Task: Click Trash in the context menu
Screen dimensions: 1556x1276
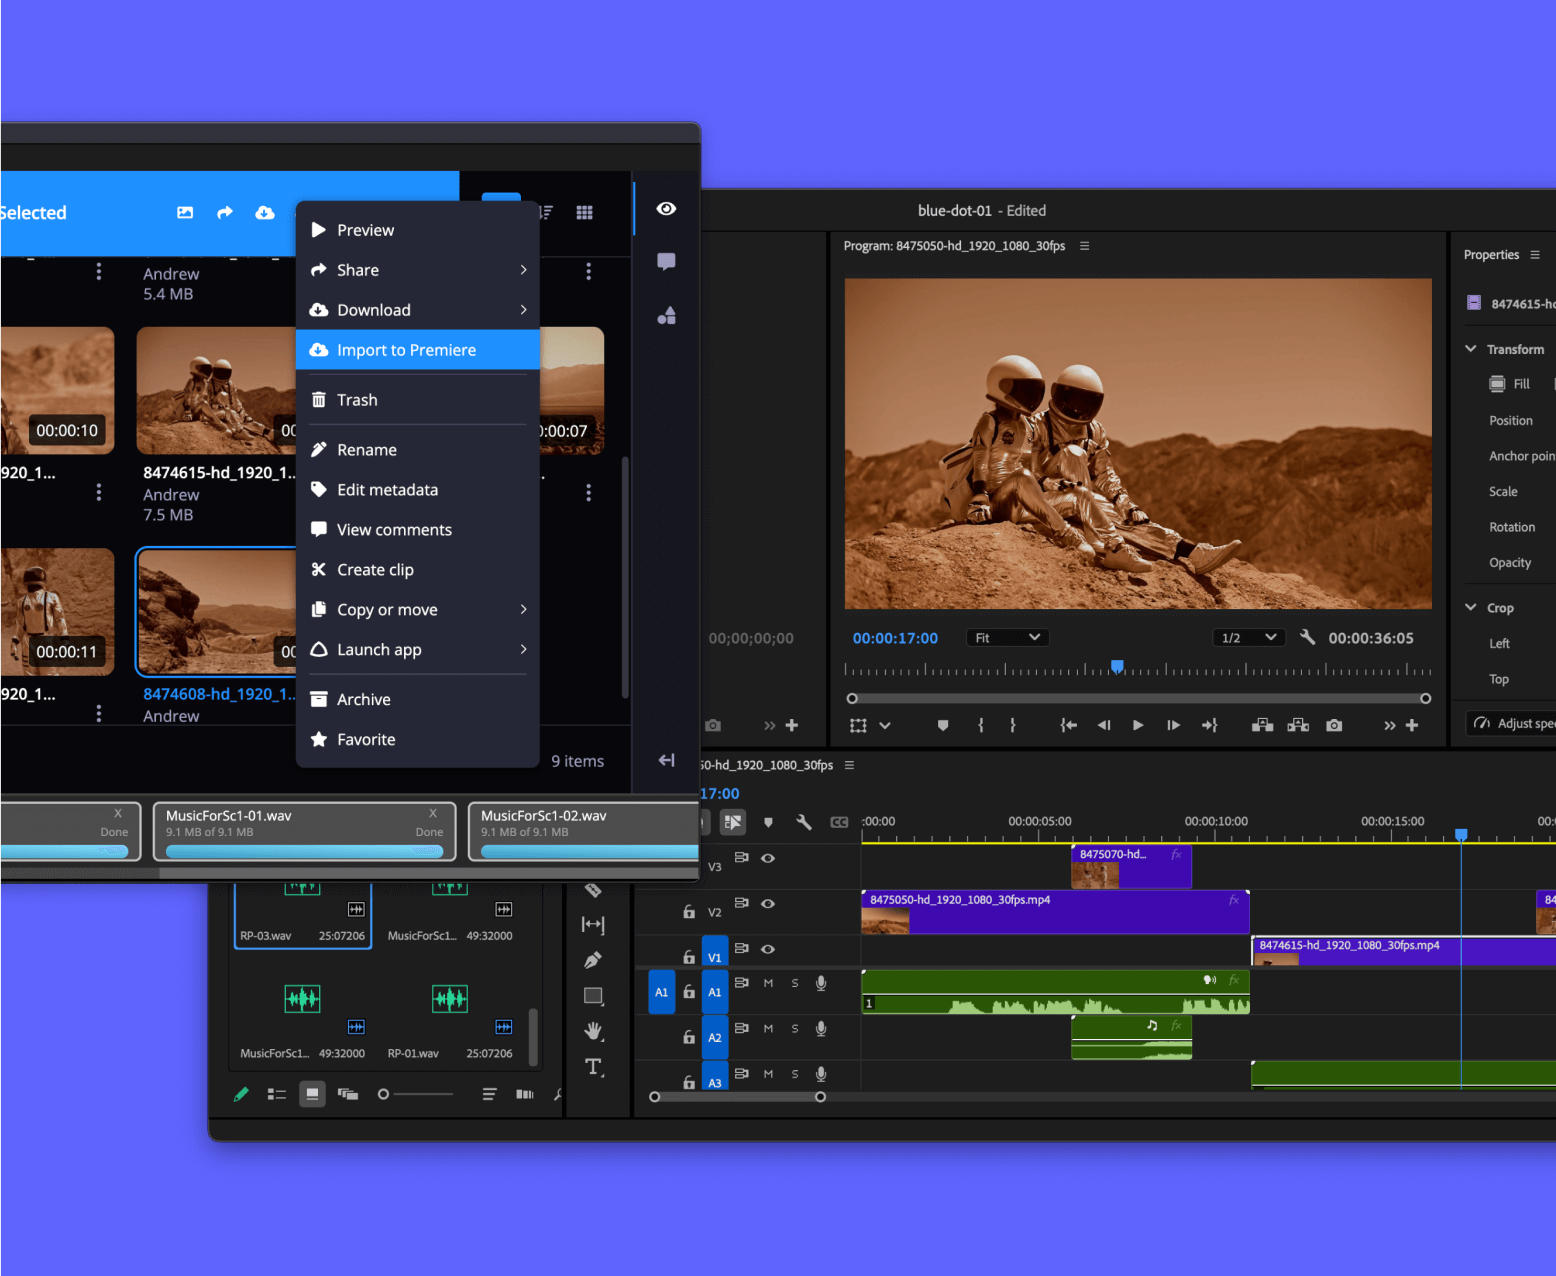Action: 417,400
